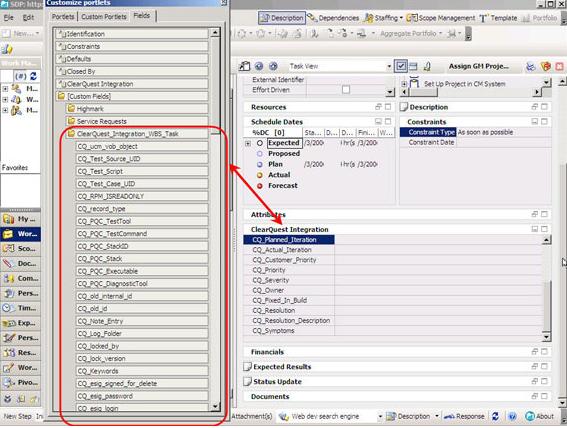
Task: Minimize the ClearQuest Integration portlet
Action: [534, 229]
